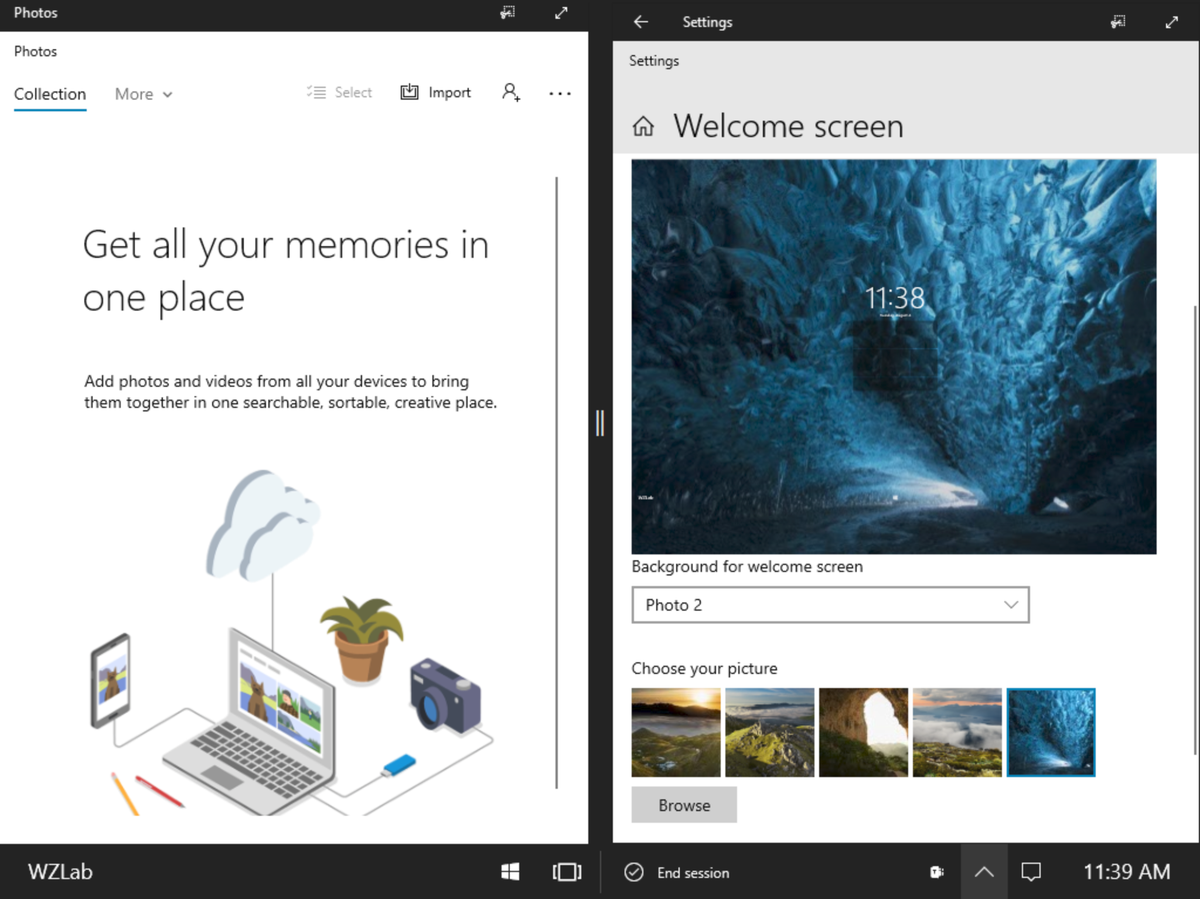Viewport: 1200px width, 899px height.
Task: Go to Settings home via house icon
Action: tap(644, 126)
